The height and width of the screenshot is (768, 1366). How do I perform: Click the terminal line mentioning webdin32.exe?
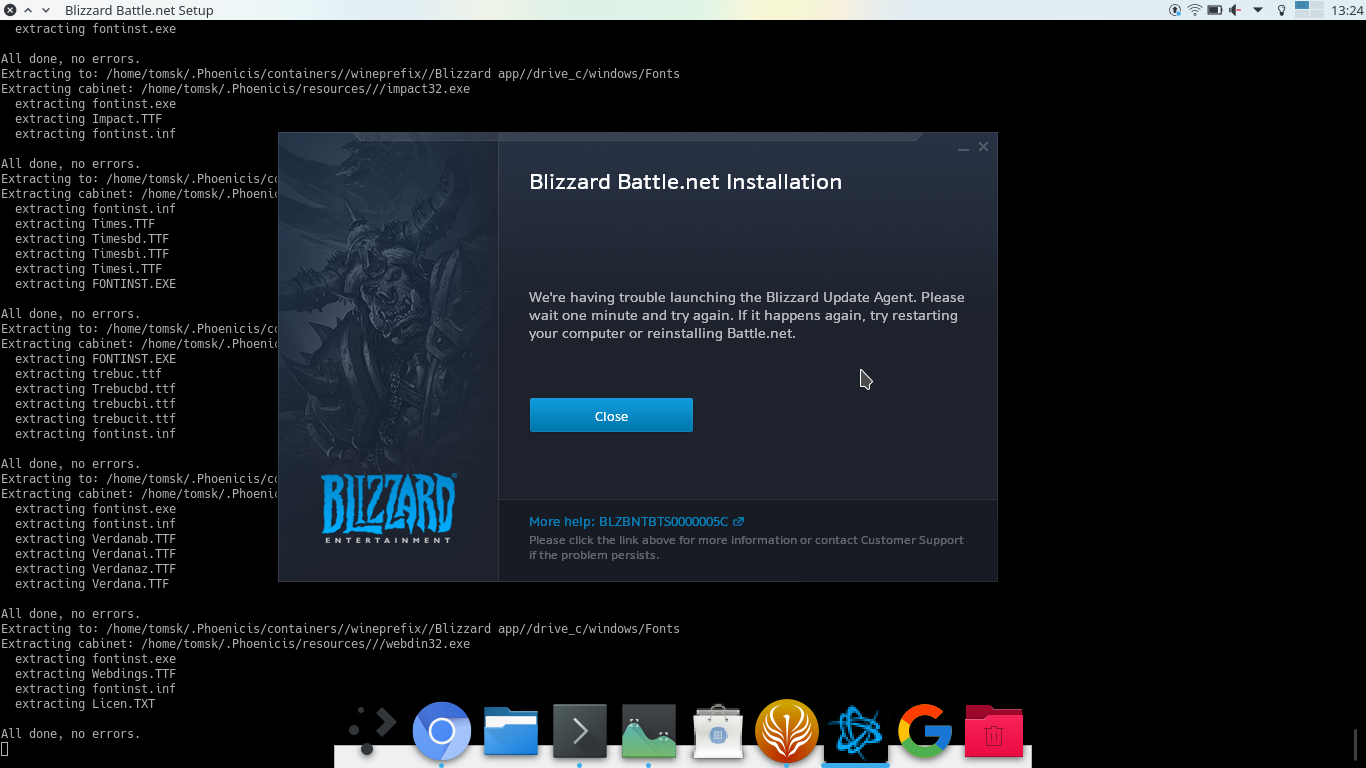pos(236,644)
